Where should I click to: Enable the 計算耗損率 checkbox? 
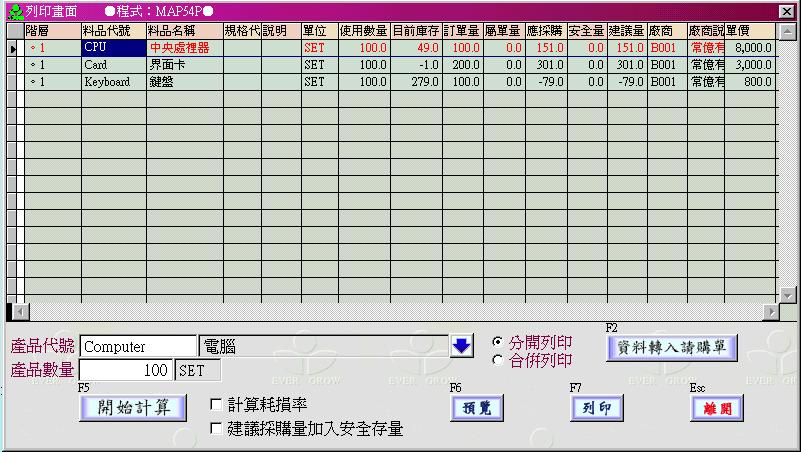tap(216, 405)
